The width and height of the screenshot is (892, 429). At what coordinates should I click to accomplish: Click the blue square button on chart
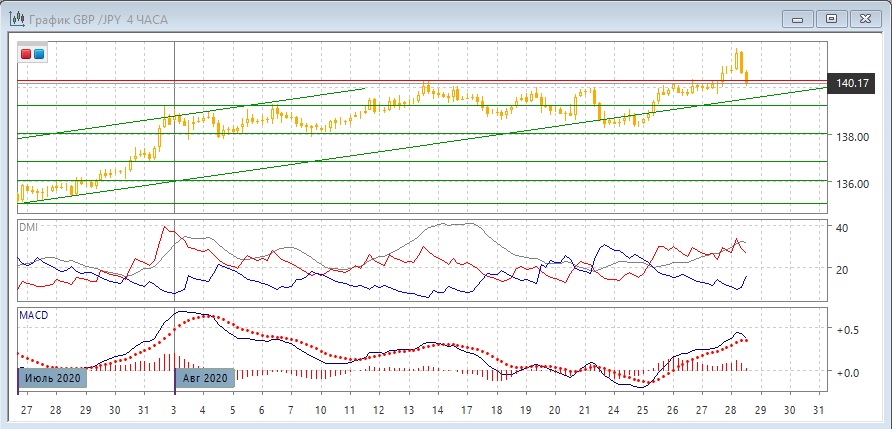38,54
